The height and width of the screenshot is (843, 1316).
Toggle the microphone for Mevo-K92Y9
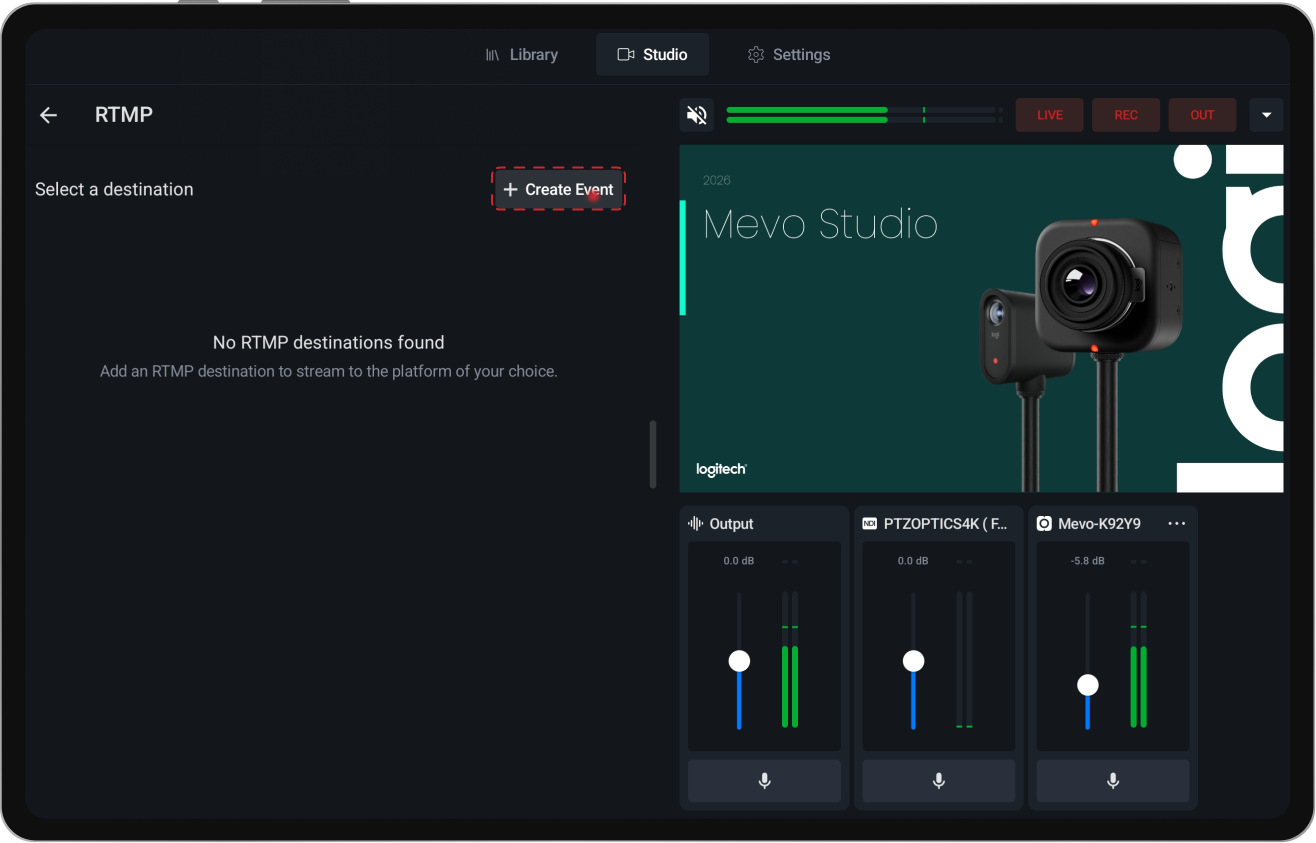(1112, 781)
